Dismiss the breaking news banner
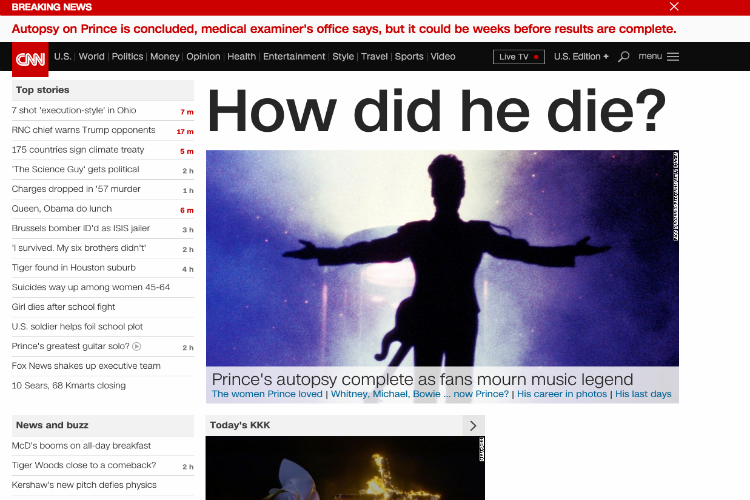The image size is (750, 500). [674, 6]
